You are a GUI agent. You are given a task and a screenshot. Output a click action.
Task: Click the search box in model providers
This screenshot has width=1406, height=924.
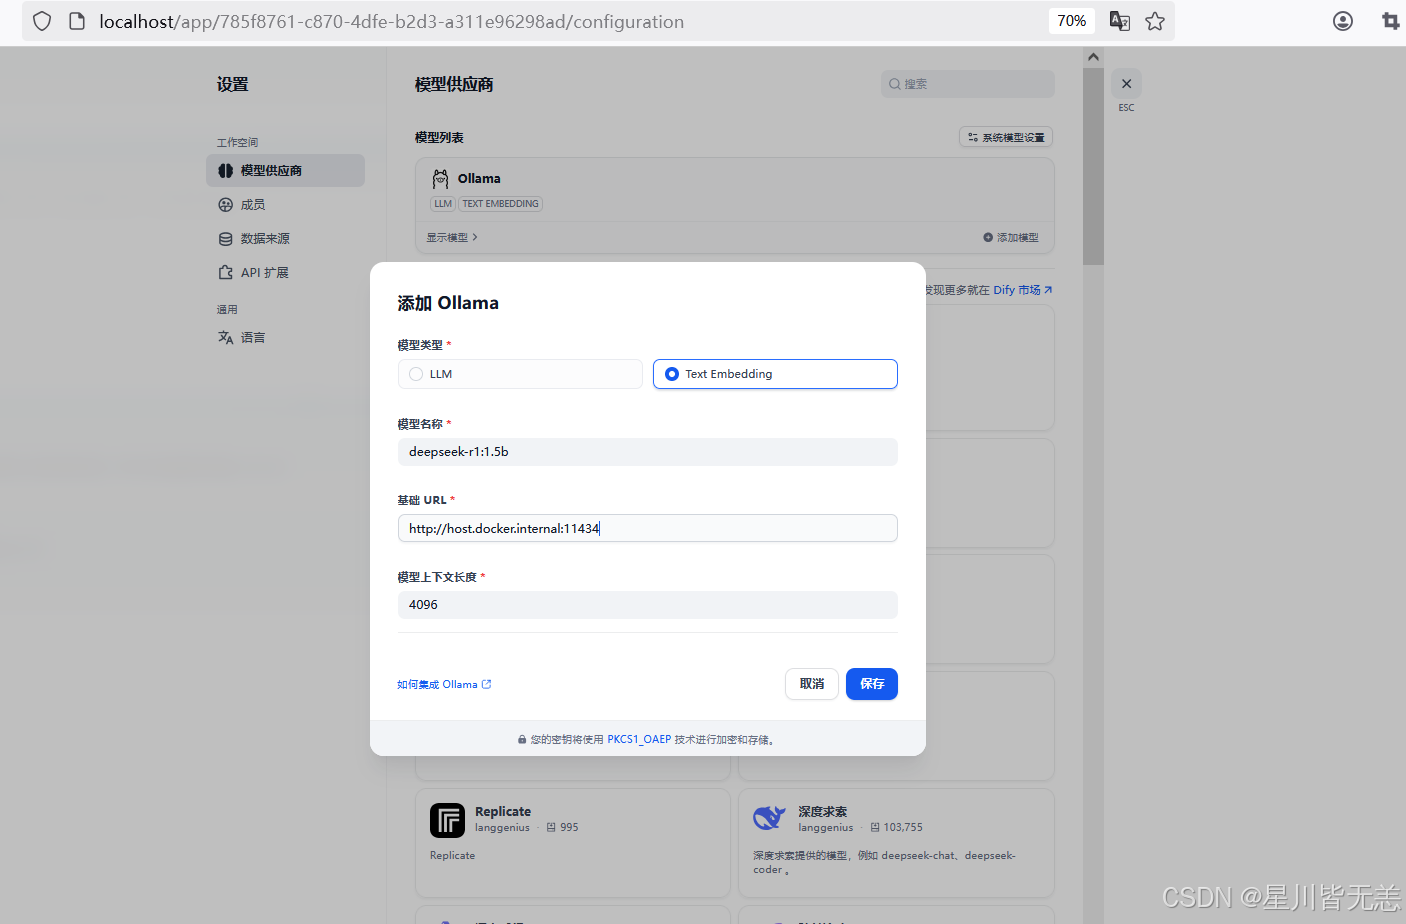[968, 84]
